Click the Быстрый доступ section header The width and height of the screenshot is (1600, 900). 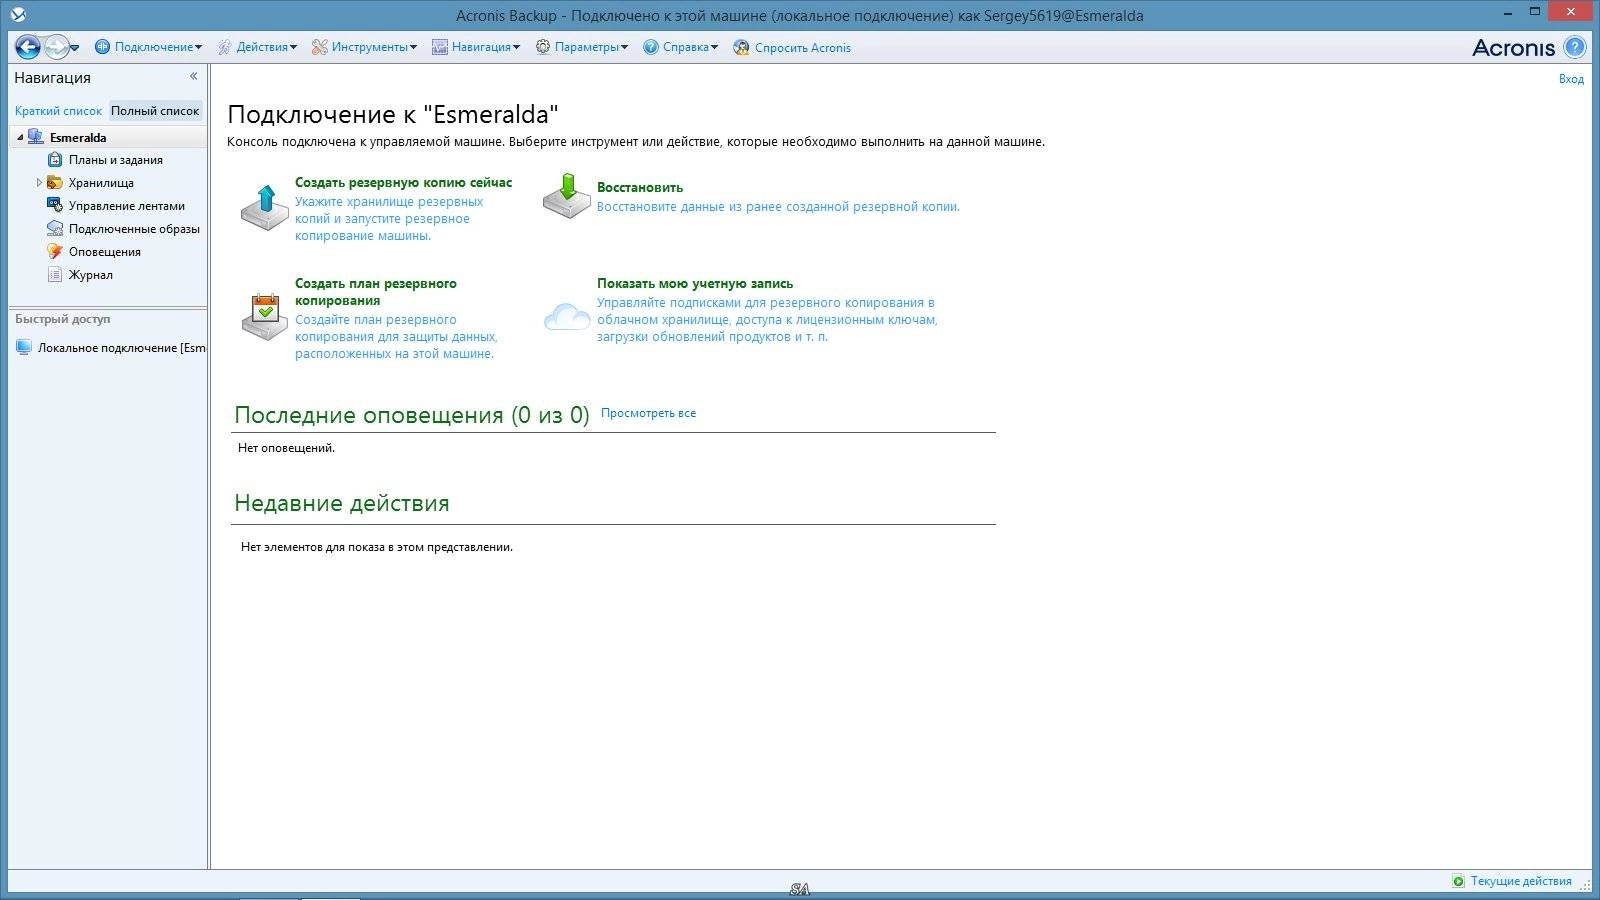(x=63, y=319)
